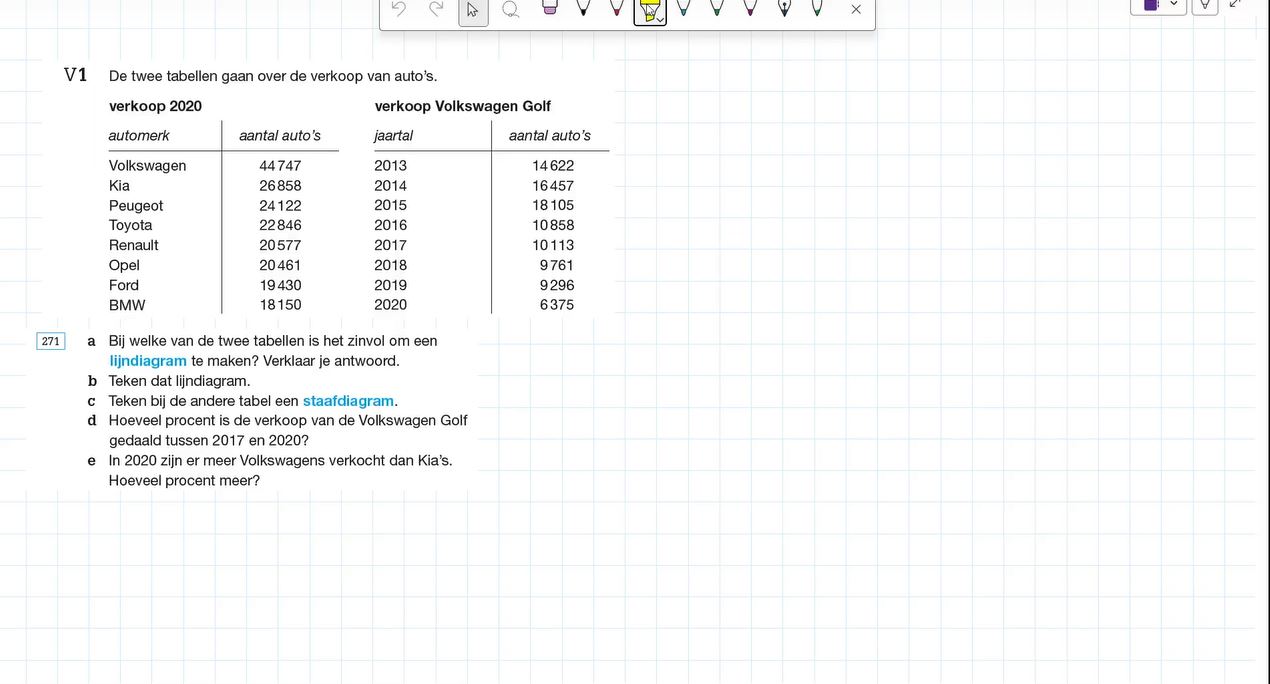Close the drawing toolbar
The height and width of the screenshot is (684, 1270).
tap(856, 9)
